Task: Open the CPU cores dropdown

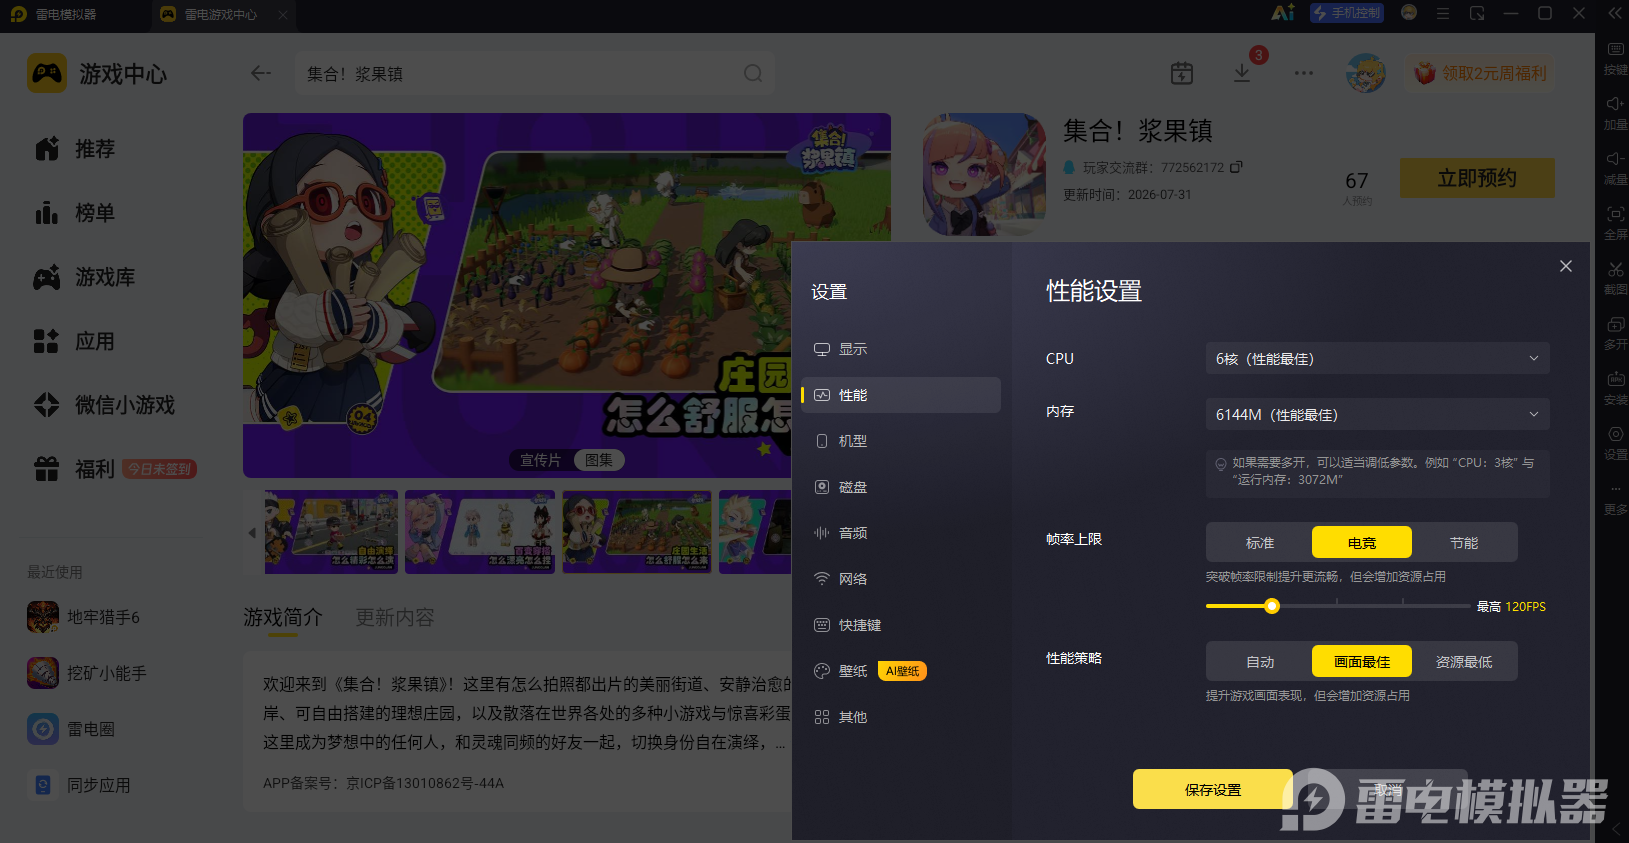Action: coord(1377,358)
